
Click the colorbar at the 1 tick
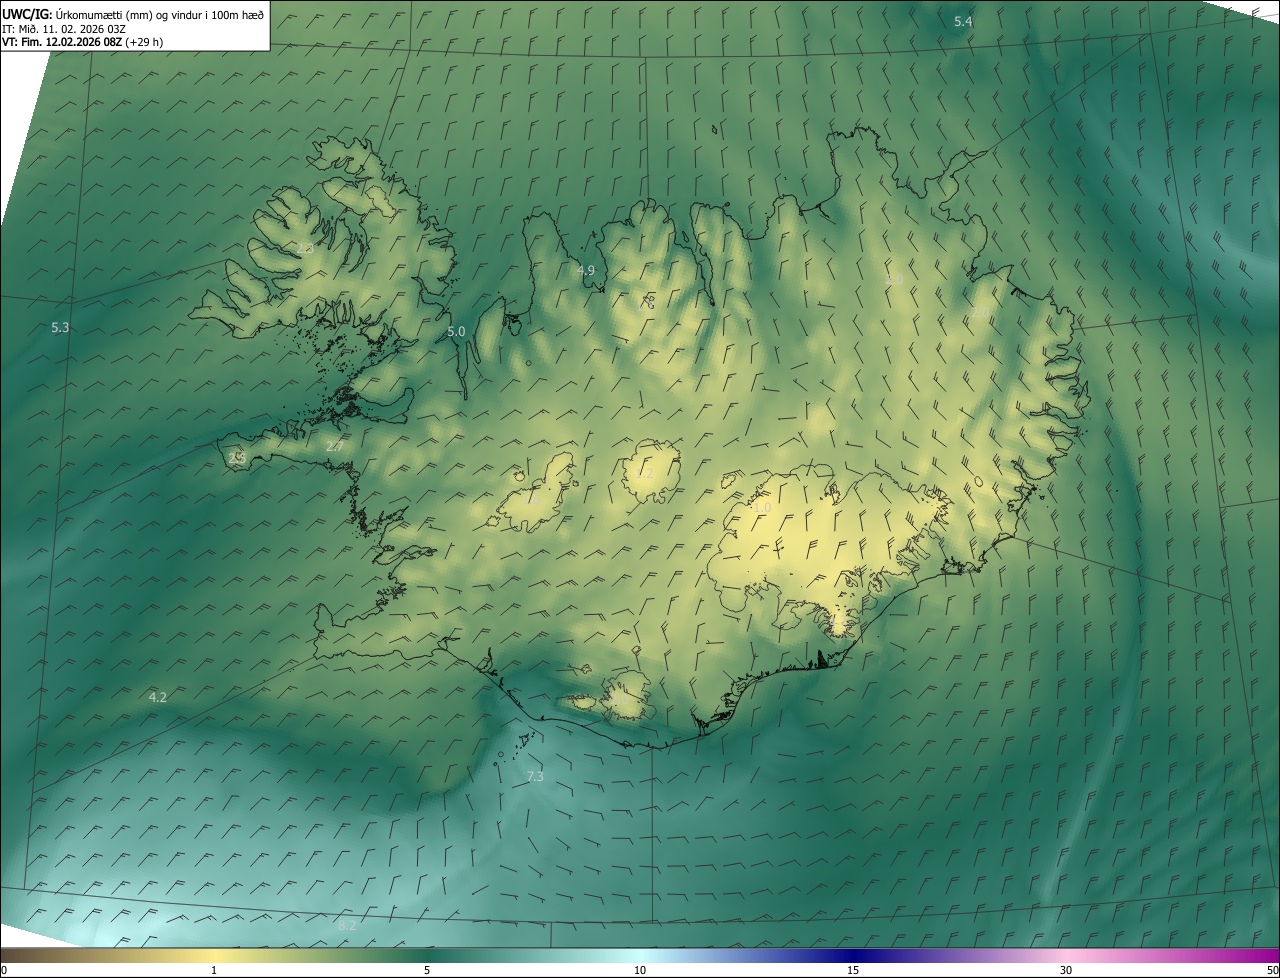coord(214,957)
